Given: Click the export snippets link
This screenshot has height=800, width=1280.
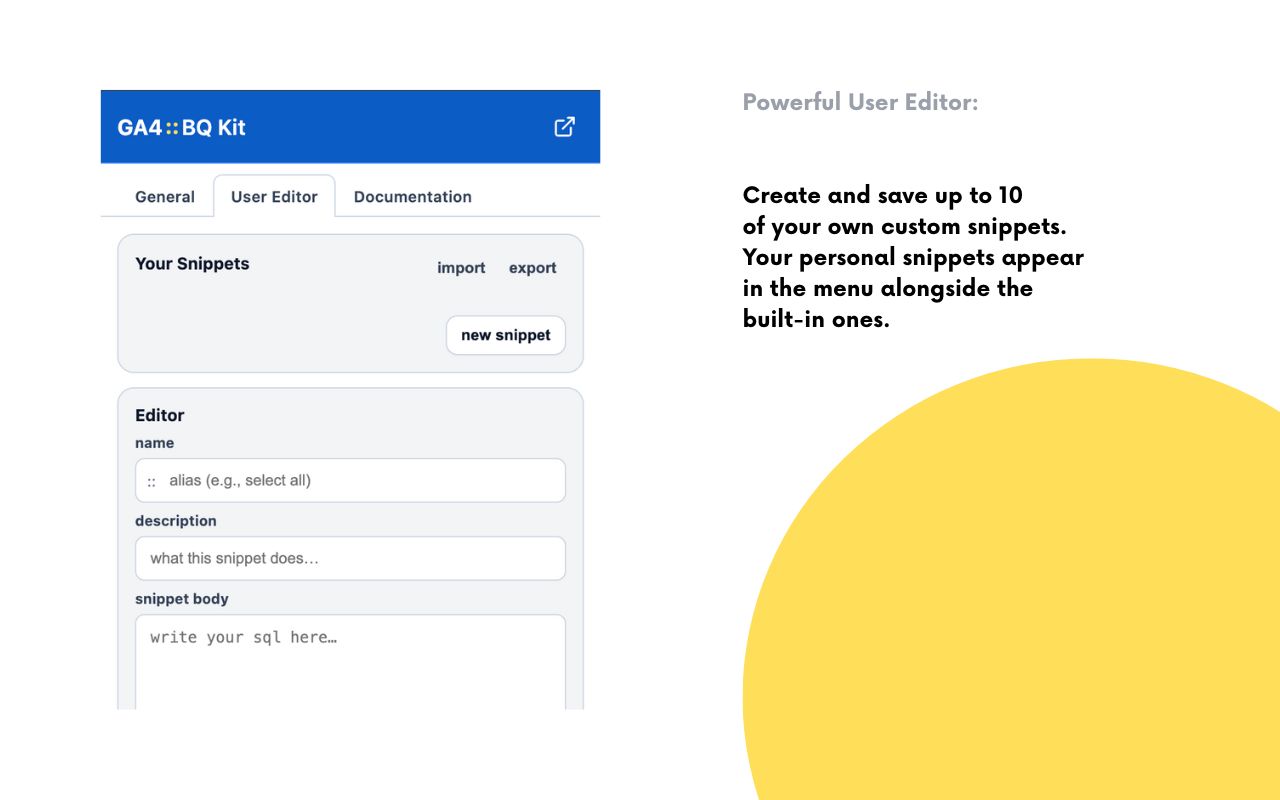Looking at the screenshot, I should tap(533, 268).
